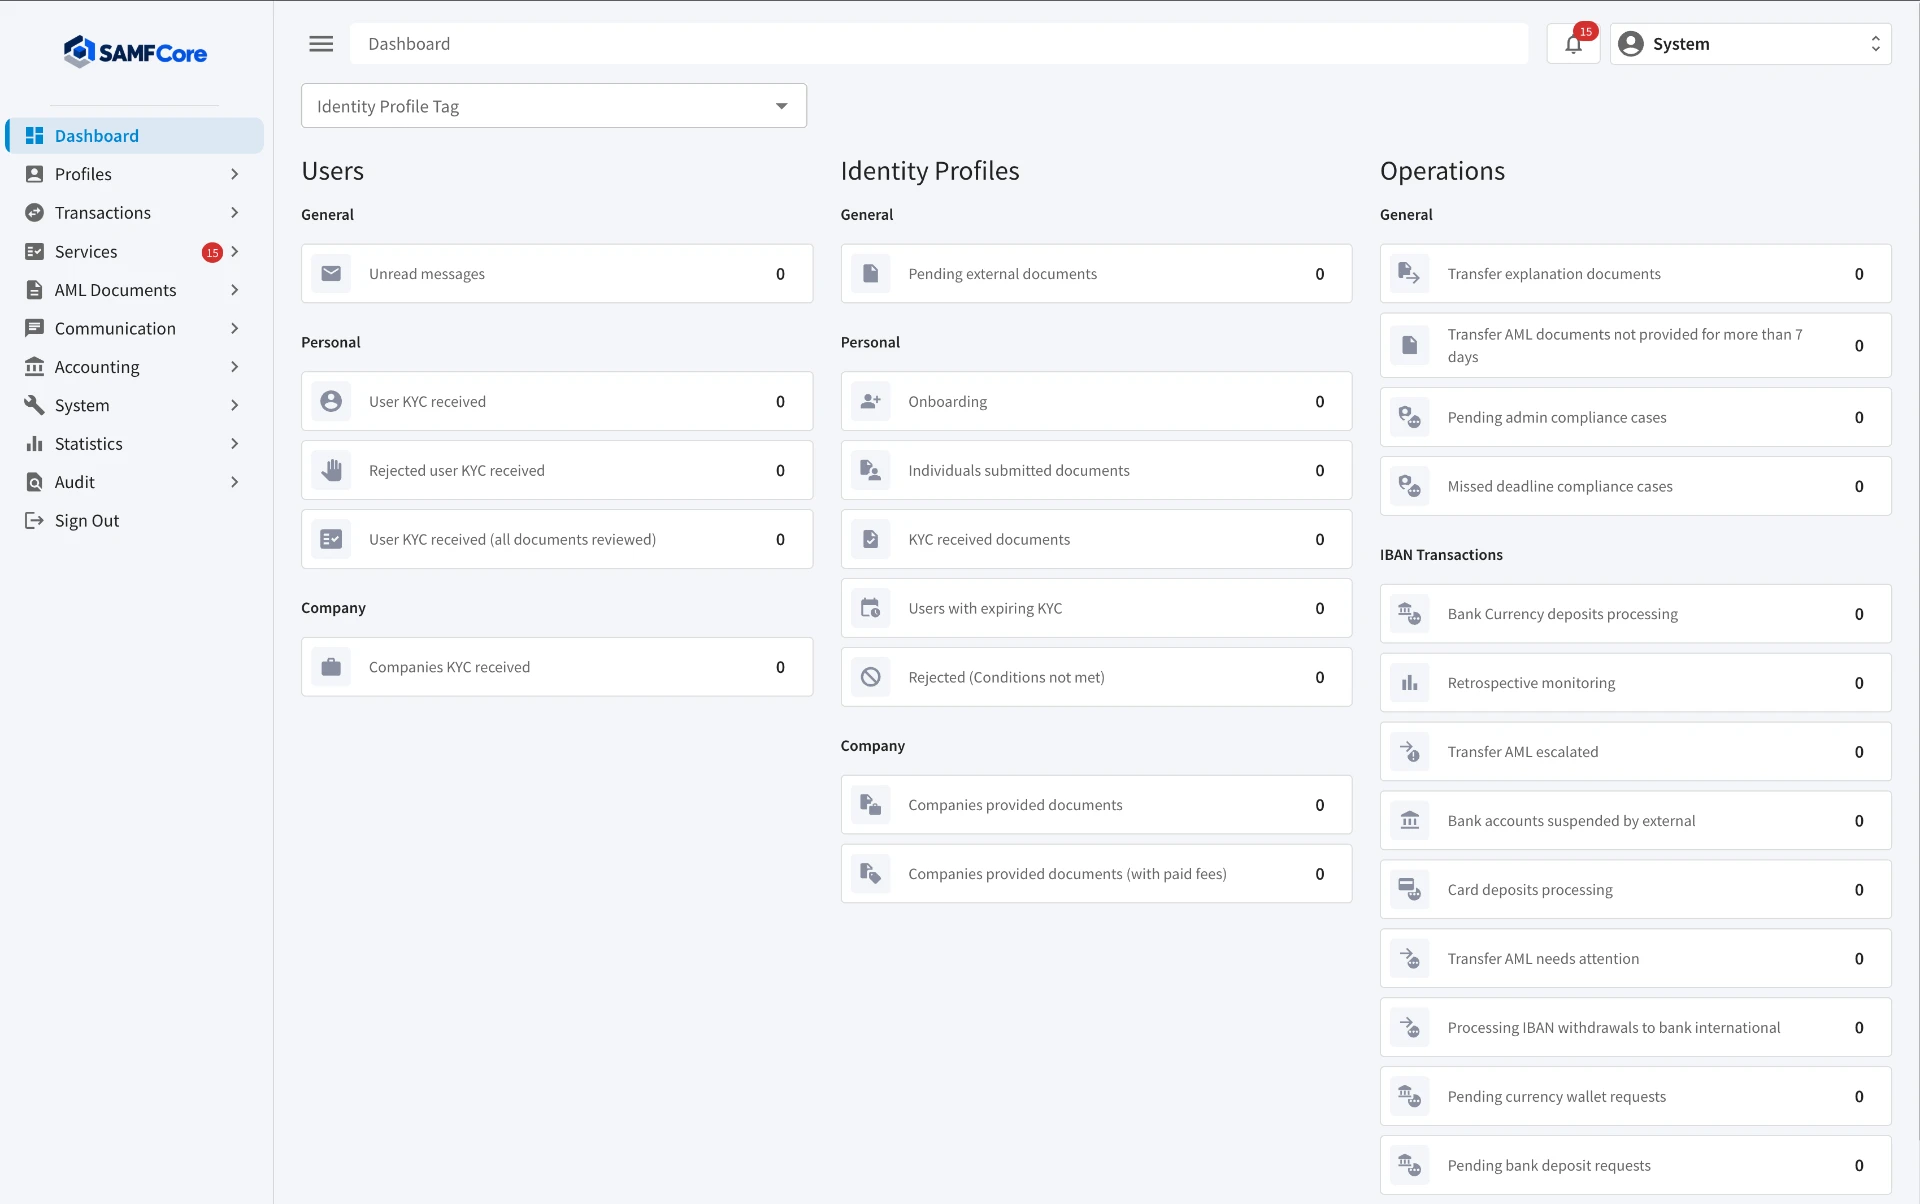This screenshot has width=1920, height=1204.
Task: Expand the Audit chevron in sidebar
Action: click(235, 482)
